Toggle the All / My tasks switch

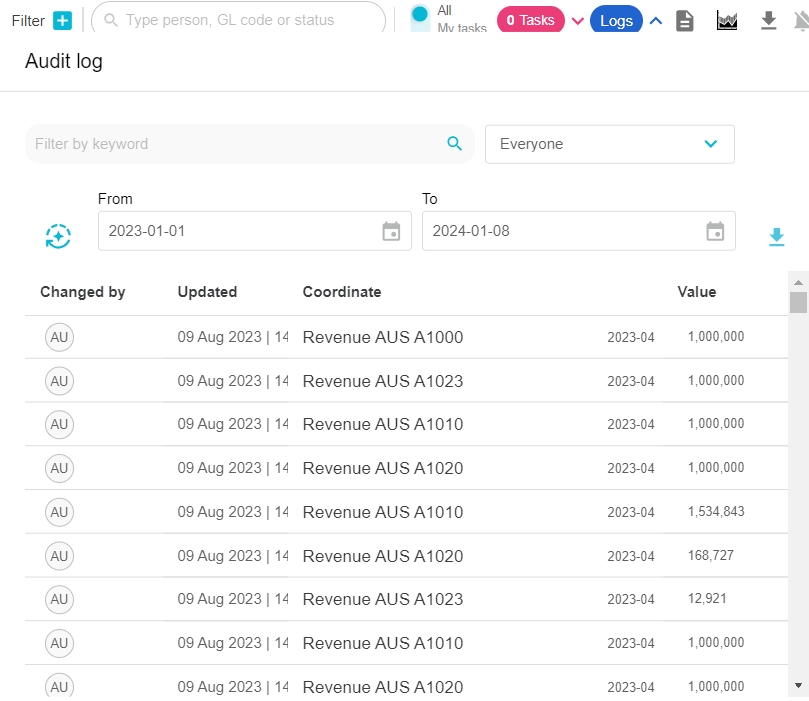[x=420, y=16]
